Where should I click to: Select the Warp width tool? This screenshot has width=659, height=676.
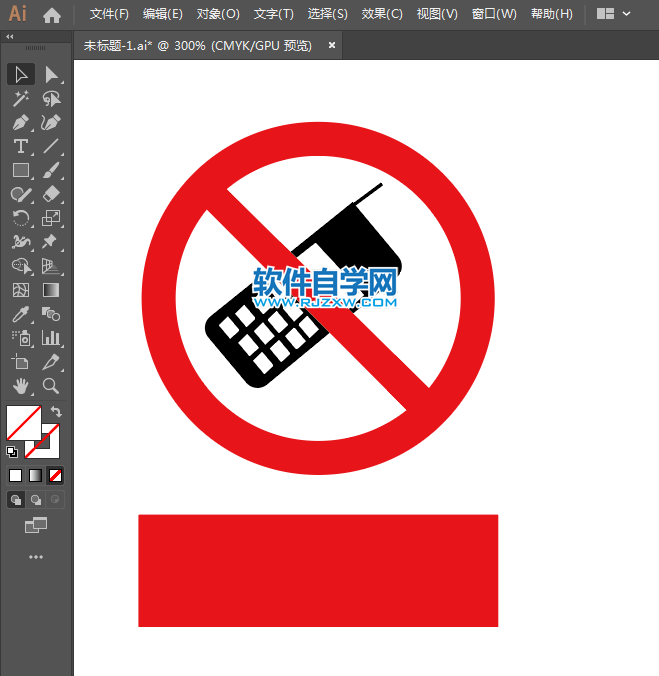[x=21, y=242]
